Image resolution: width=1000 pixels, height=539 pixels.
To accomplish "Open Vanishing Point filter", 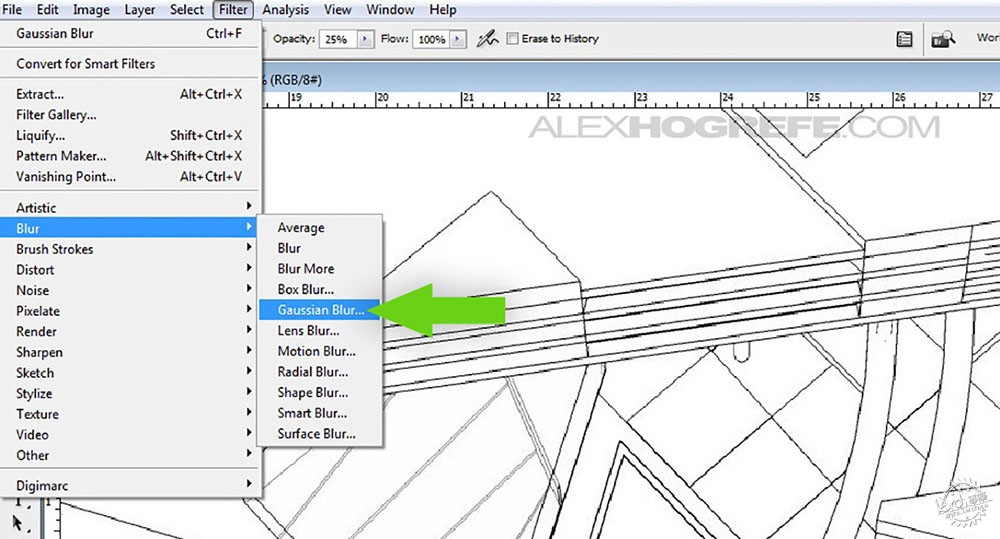I will pyautogui.click(x=129, y=177).
